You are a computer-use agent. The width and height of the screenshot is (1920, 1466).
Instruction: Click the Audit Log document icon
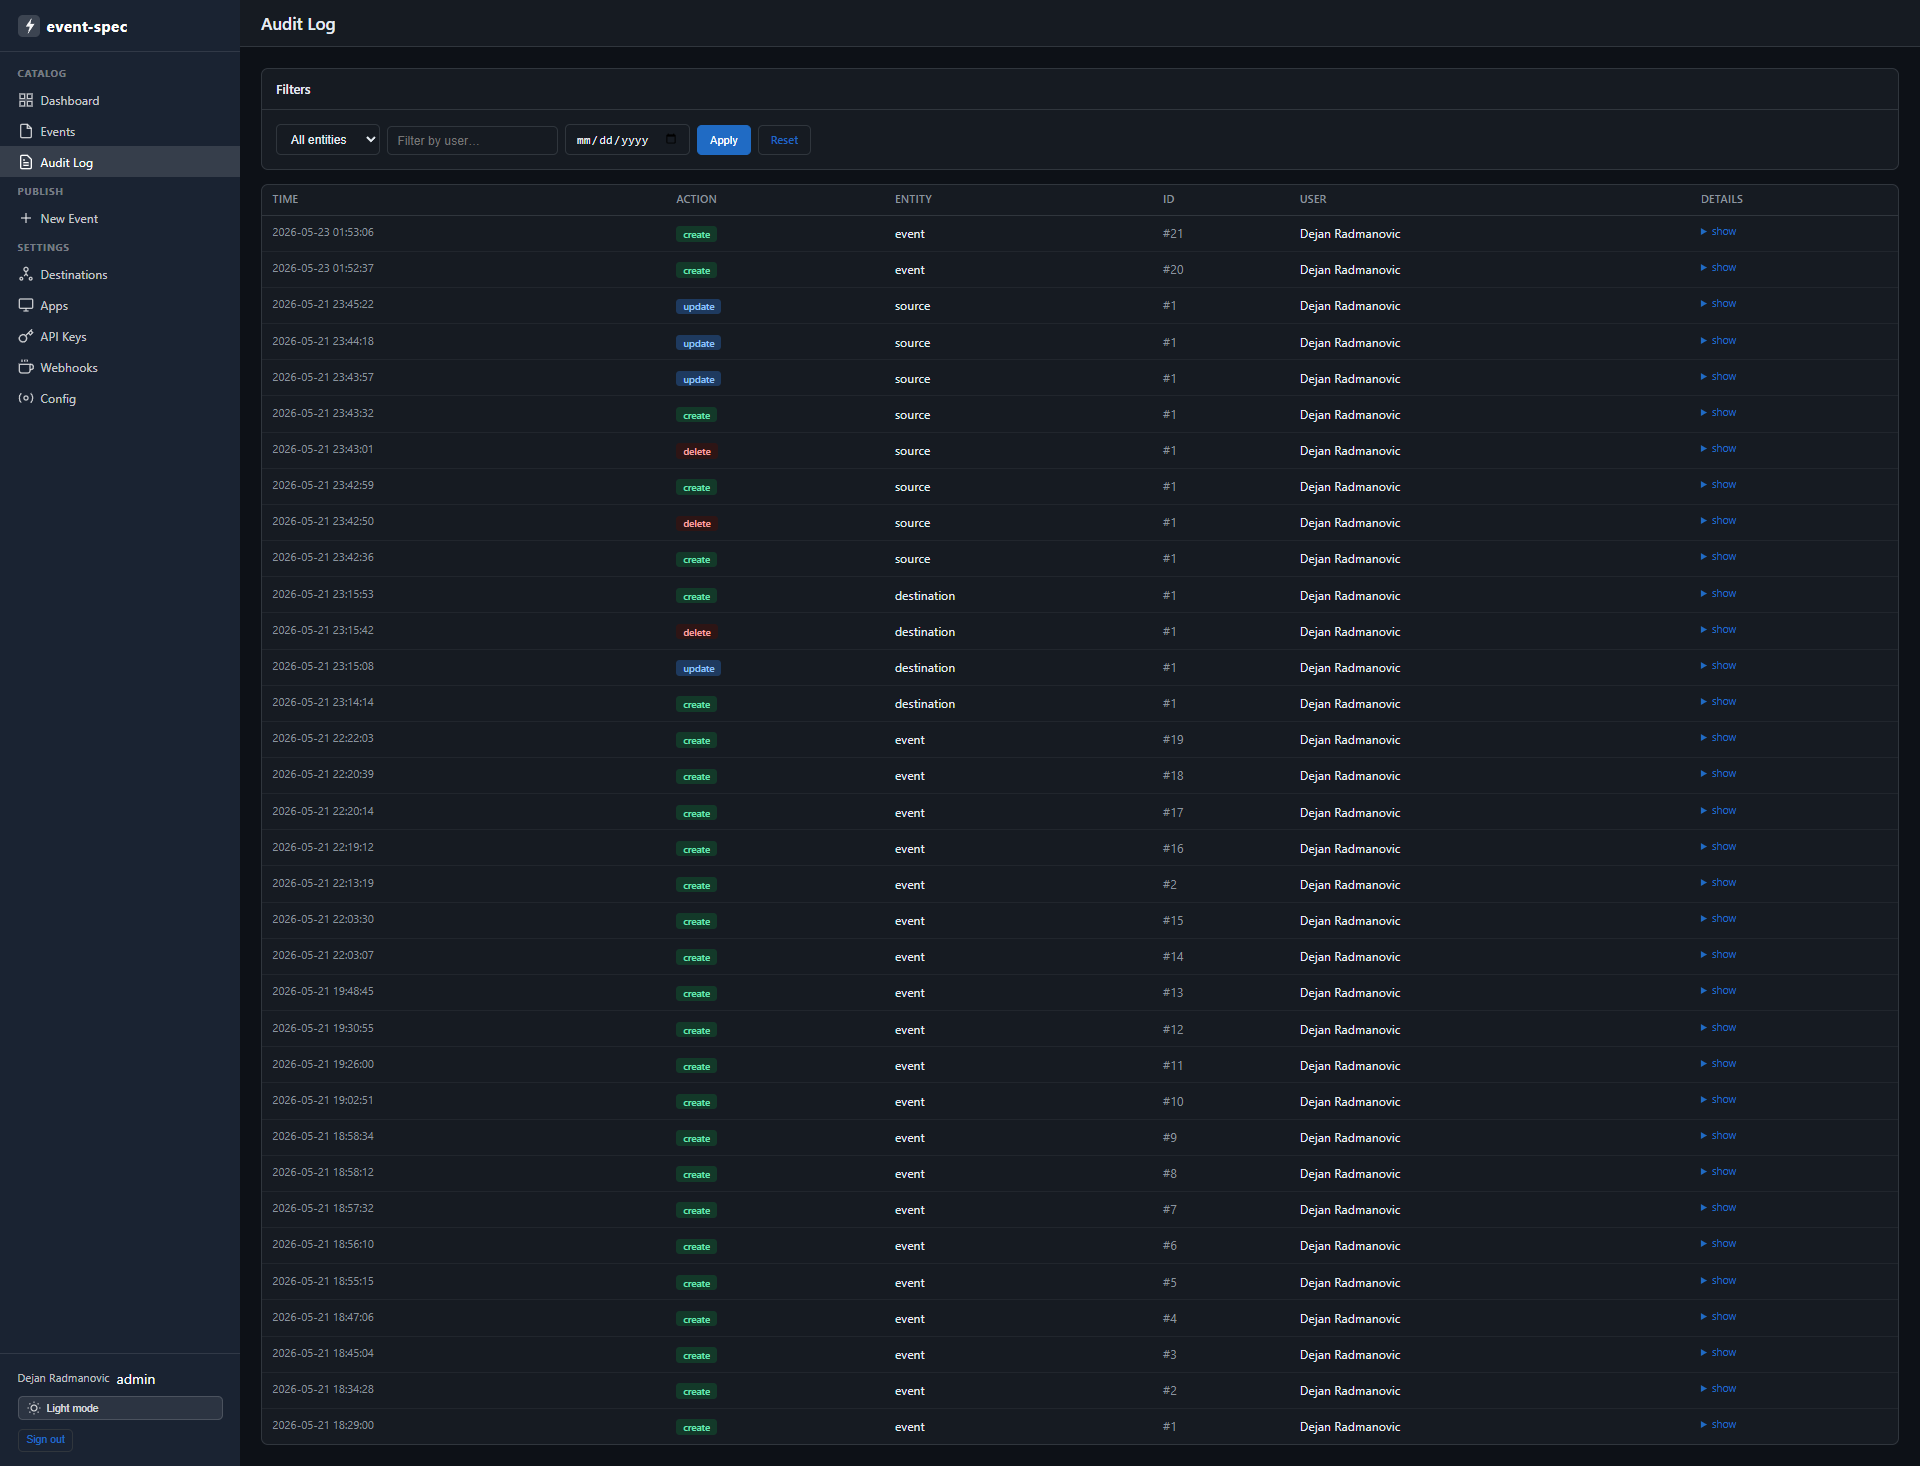26,162
